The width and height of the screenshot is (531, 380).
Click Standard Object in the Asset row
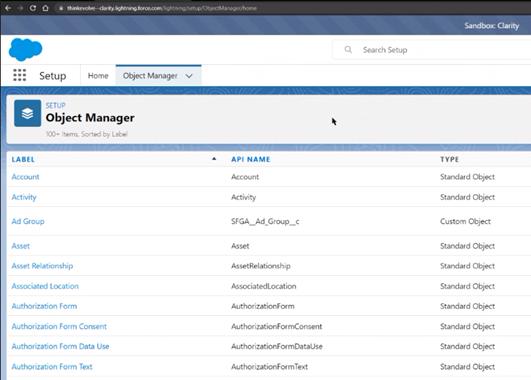[467, 246]
